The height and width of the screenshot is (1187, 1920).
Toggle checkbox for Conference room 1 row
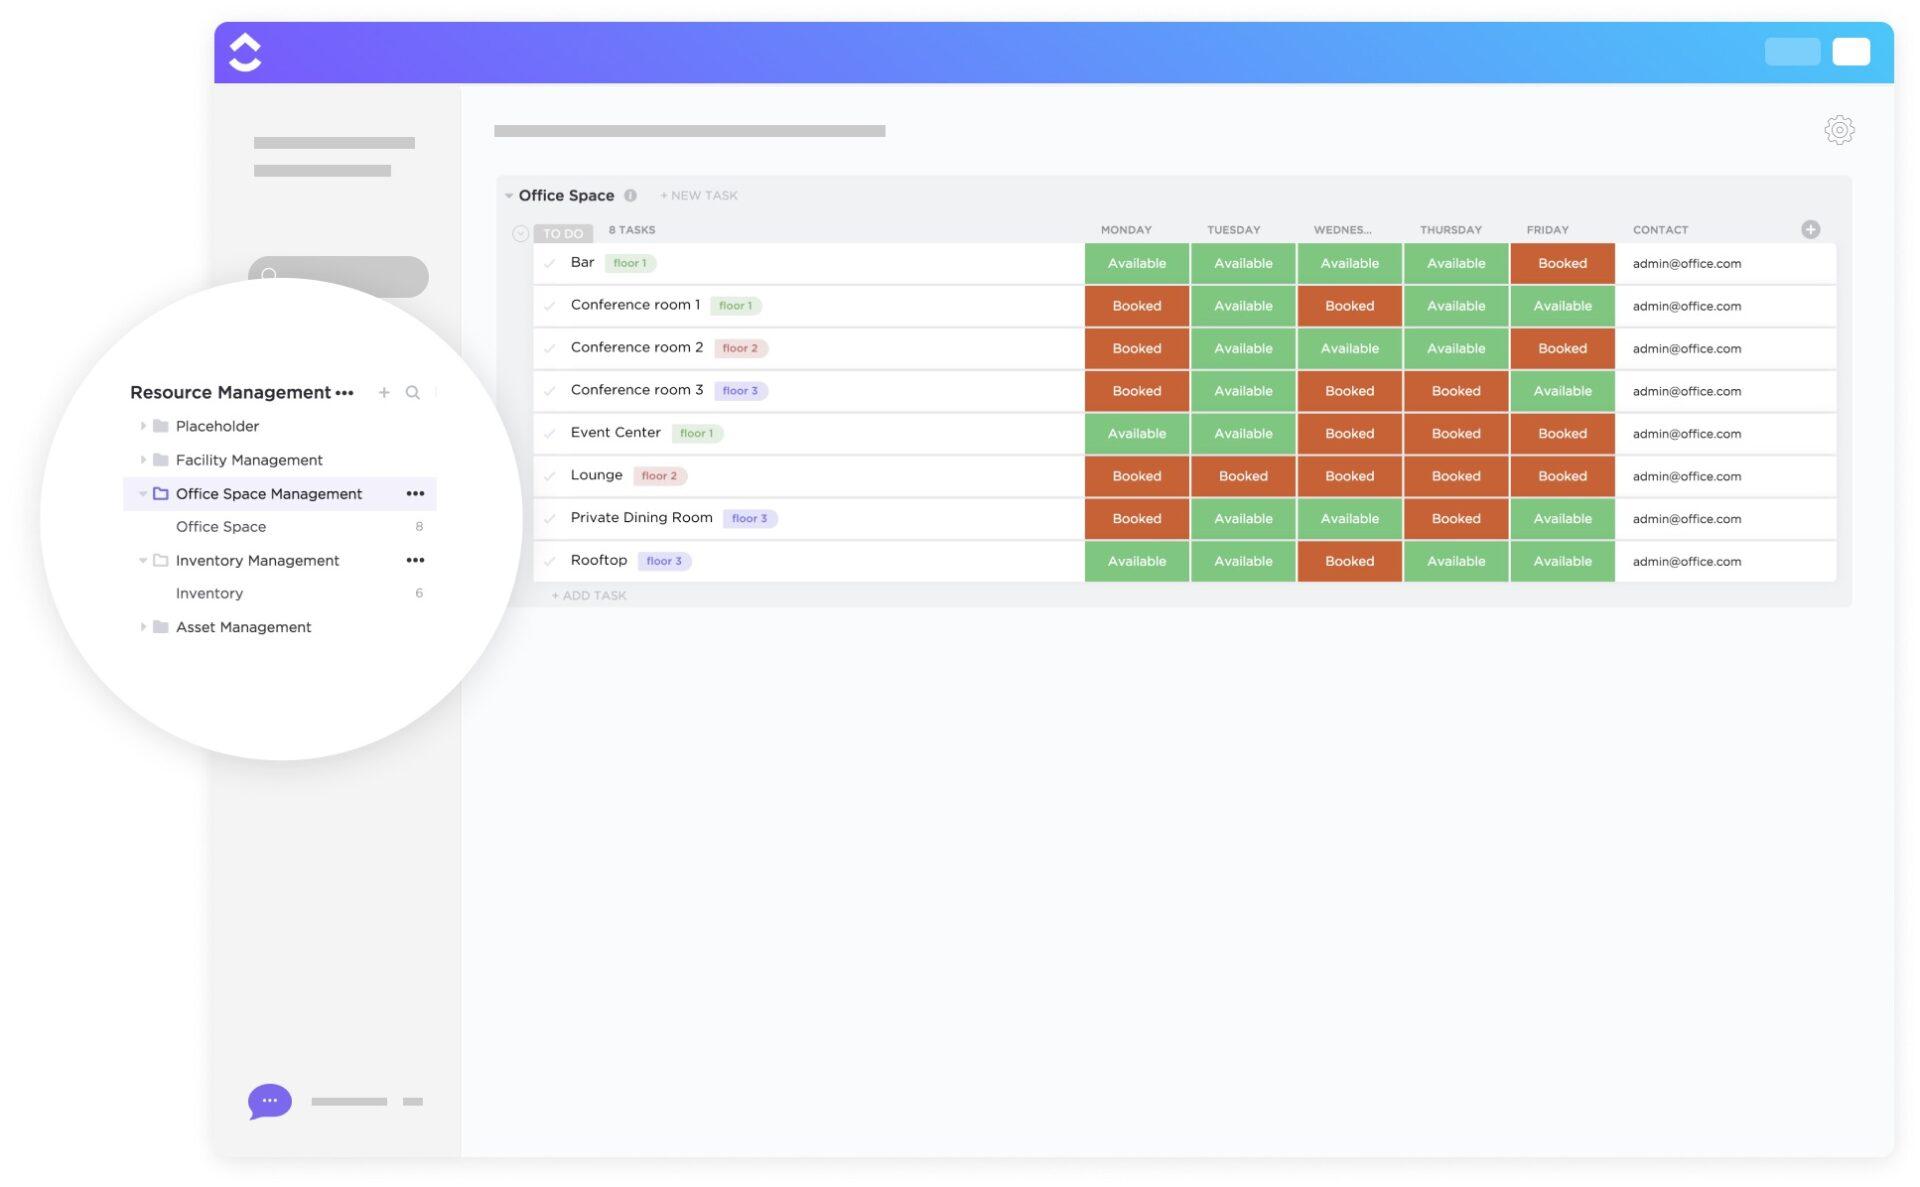coord(549,304)
